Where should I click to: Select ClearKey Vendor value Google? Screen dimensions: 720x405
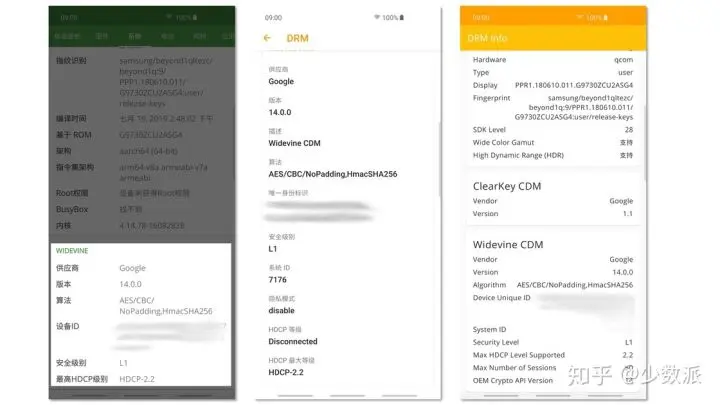(621, 201)
